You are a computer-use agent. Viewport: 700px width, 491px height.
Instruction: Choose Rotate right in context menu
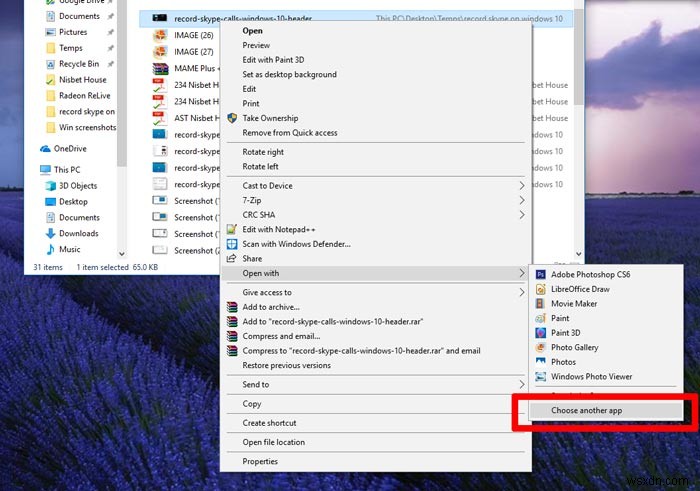click(x=263, y=152)
